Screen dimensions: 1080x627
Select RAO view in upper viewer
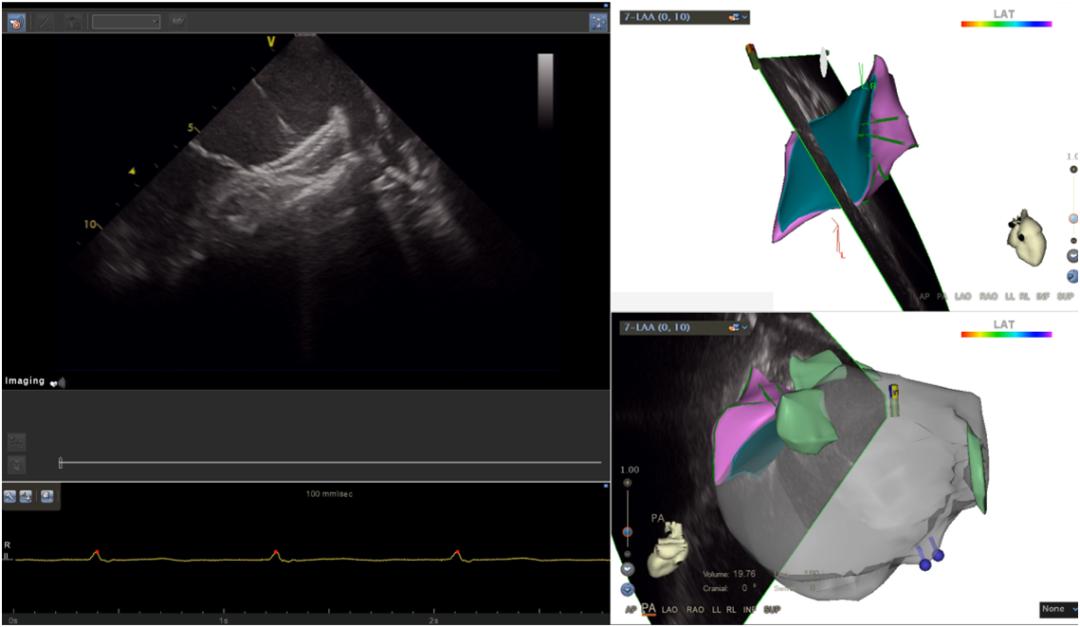coord(988,296)
